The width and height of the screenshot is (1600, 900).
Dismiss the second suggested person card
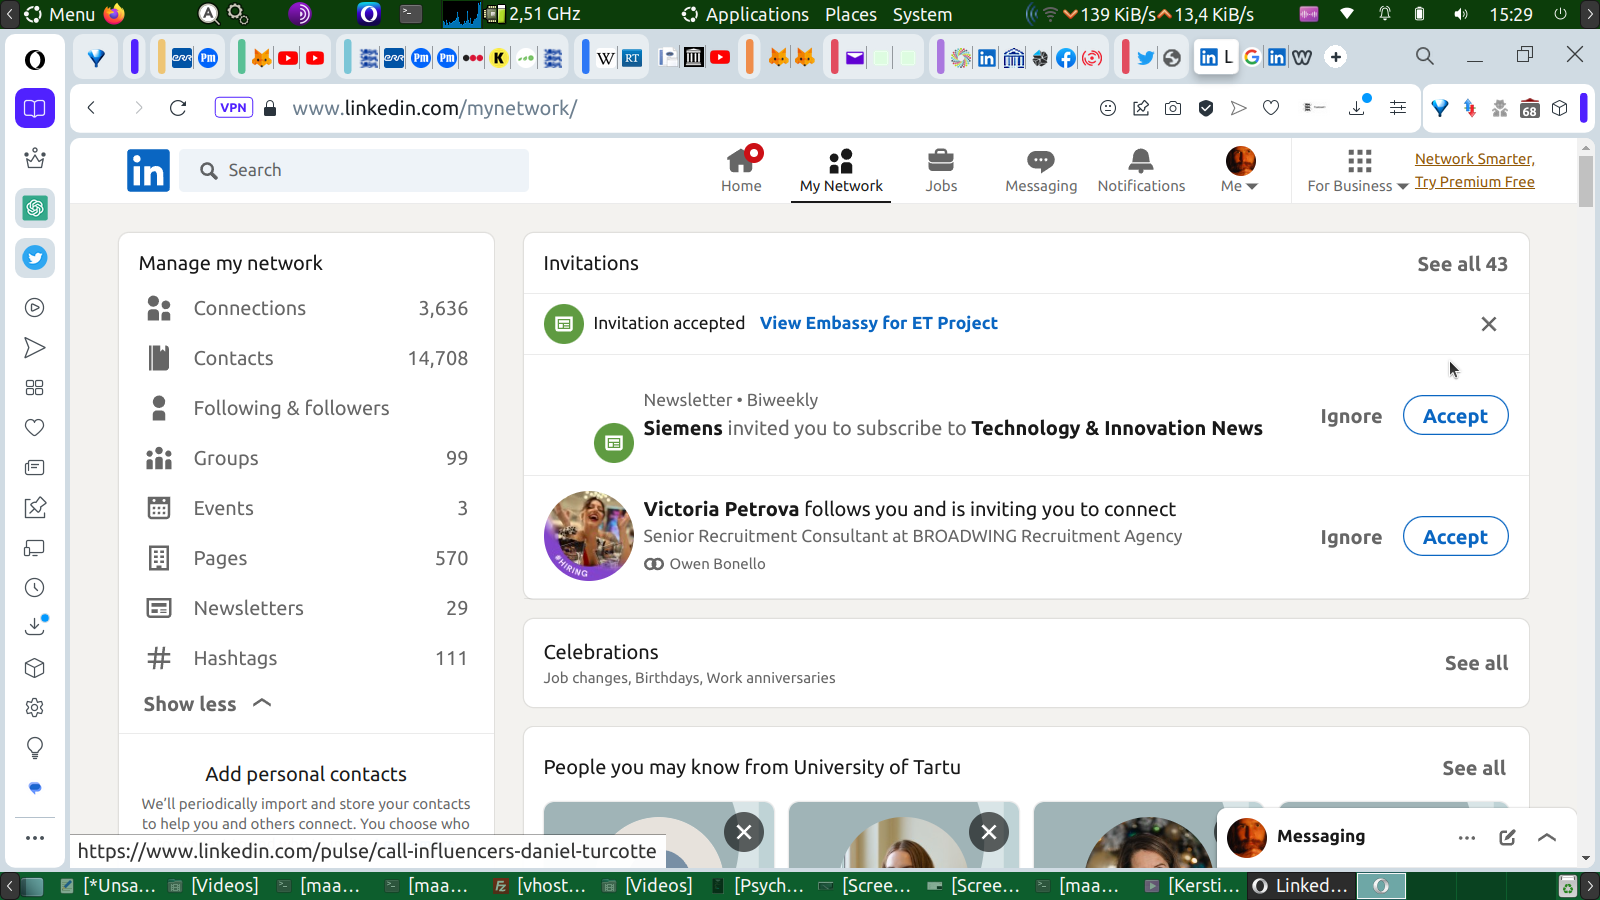coord(989,832)
